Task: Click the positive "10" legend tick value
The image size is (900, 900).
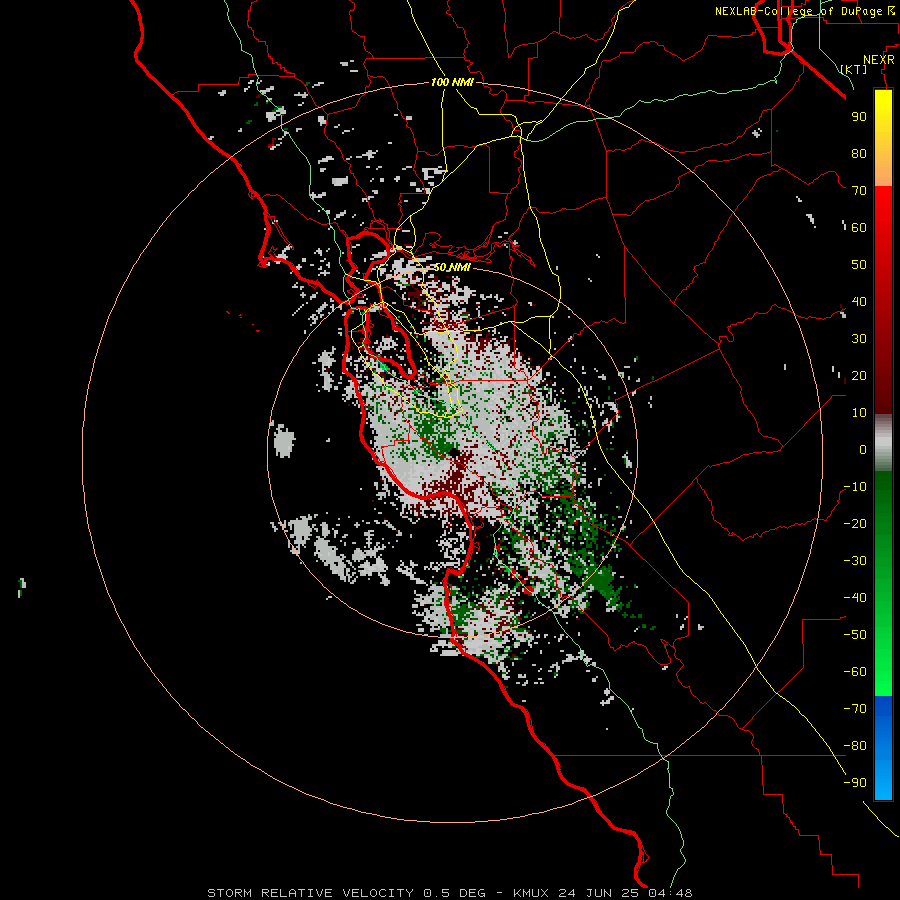Action: 859,413
